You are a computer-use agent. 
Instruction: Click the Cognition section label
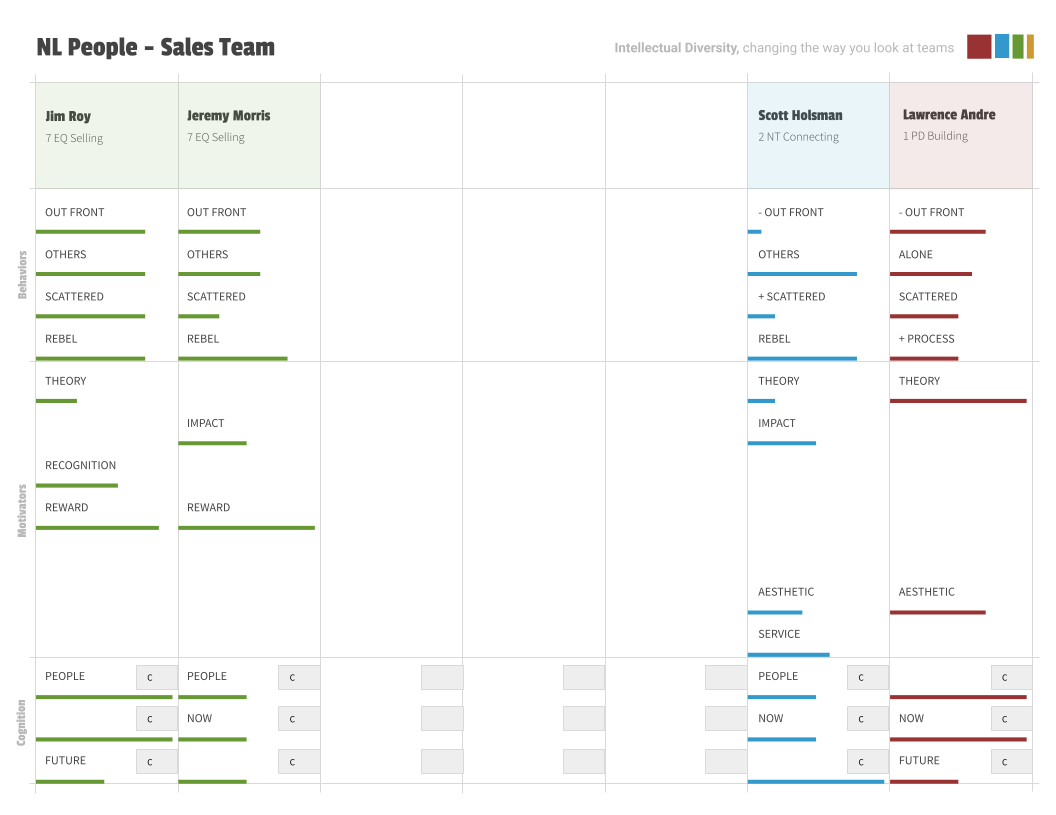22,721
